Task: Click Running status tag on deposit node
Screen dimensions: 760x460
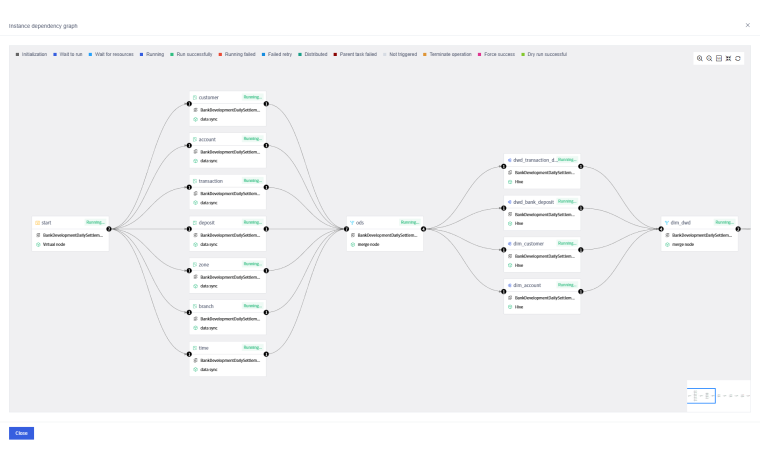Action: click(x=252, y=222)
